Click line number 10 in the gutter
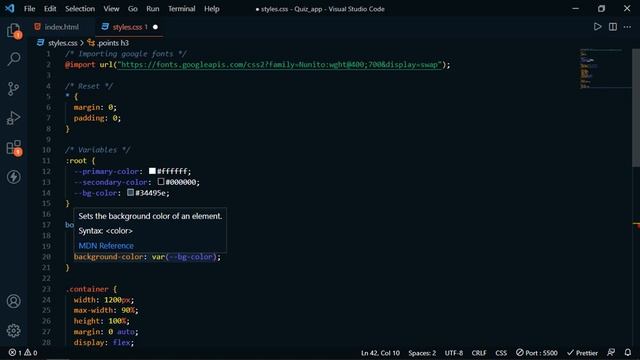This screenshot has width=640, height=360. coord(46,150)
